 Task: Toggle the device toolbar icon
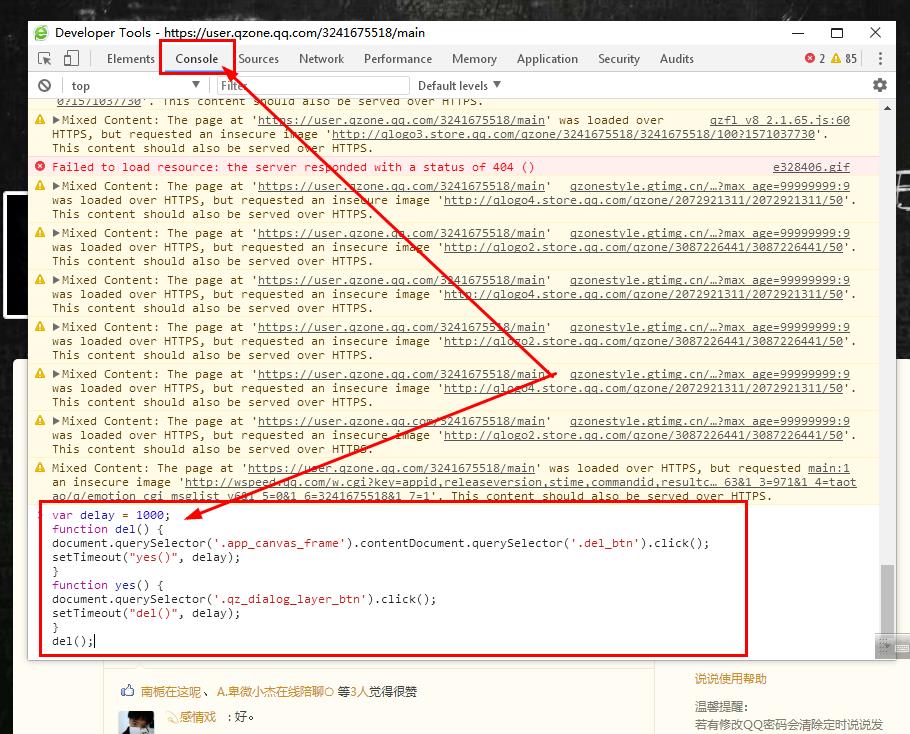pos(71,58)
